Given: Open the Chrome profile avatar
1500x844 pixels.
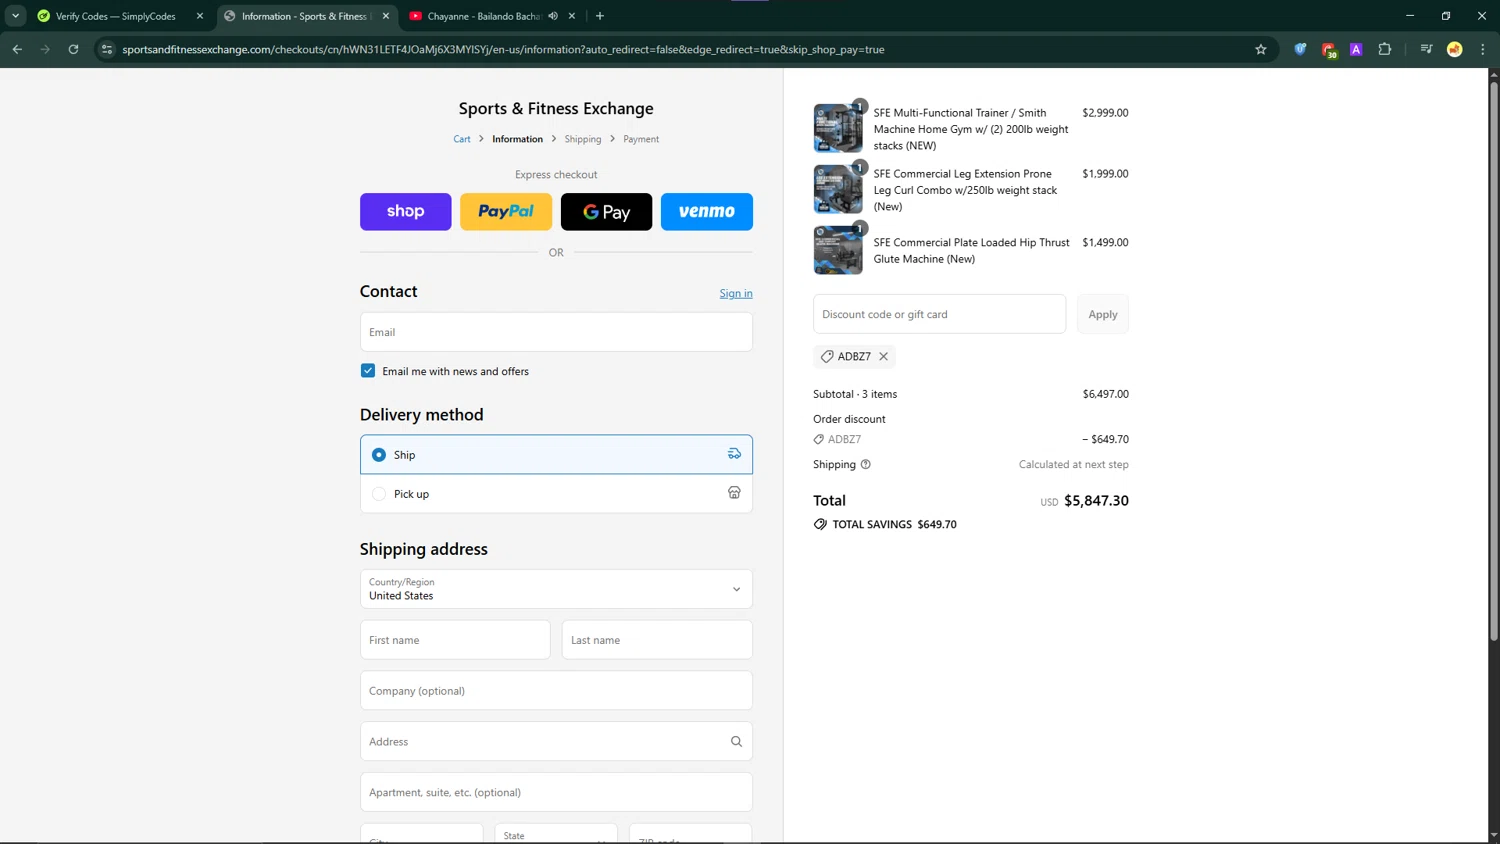Looking at the screenshot, I should point(1455,49).
